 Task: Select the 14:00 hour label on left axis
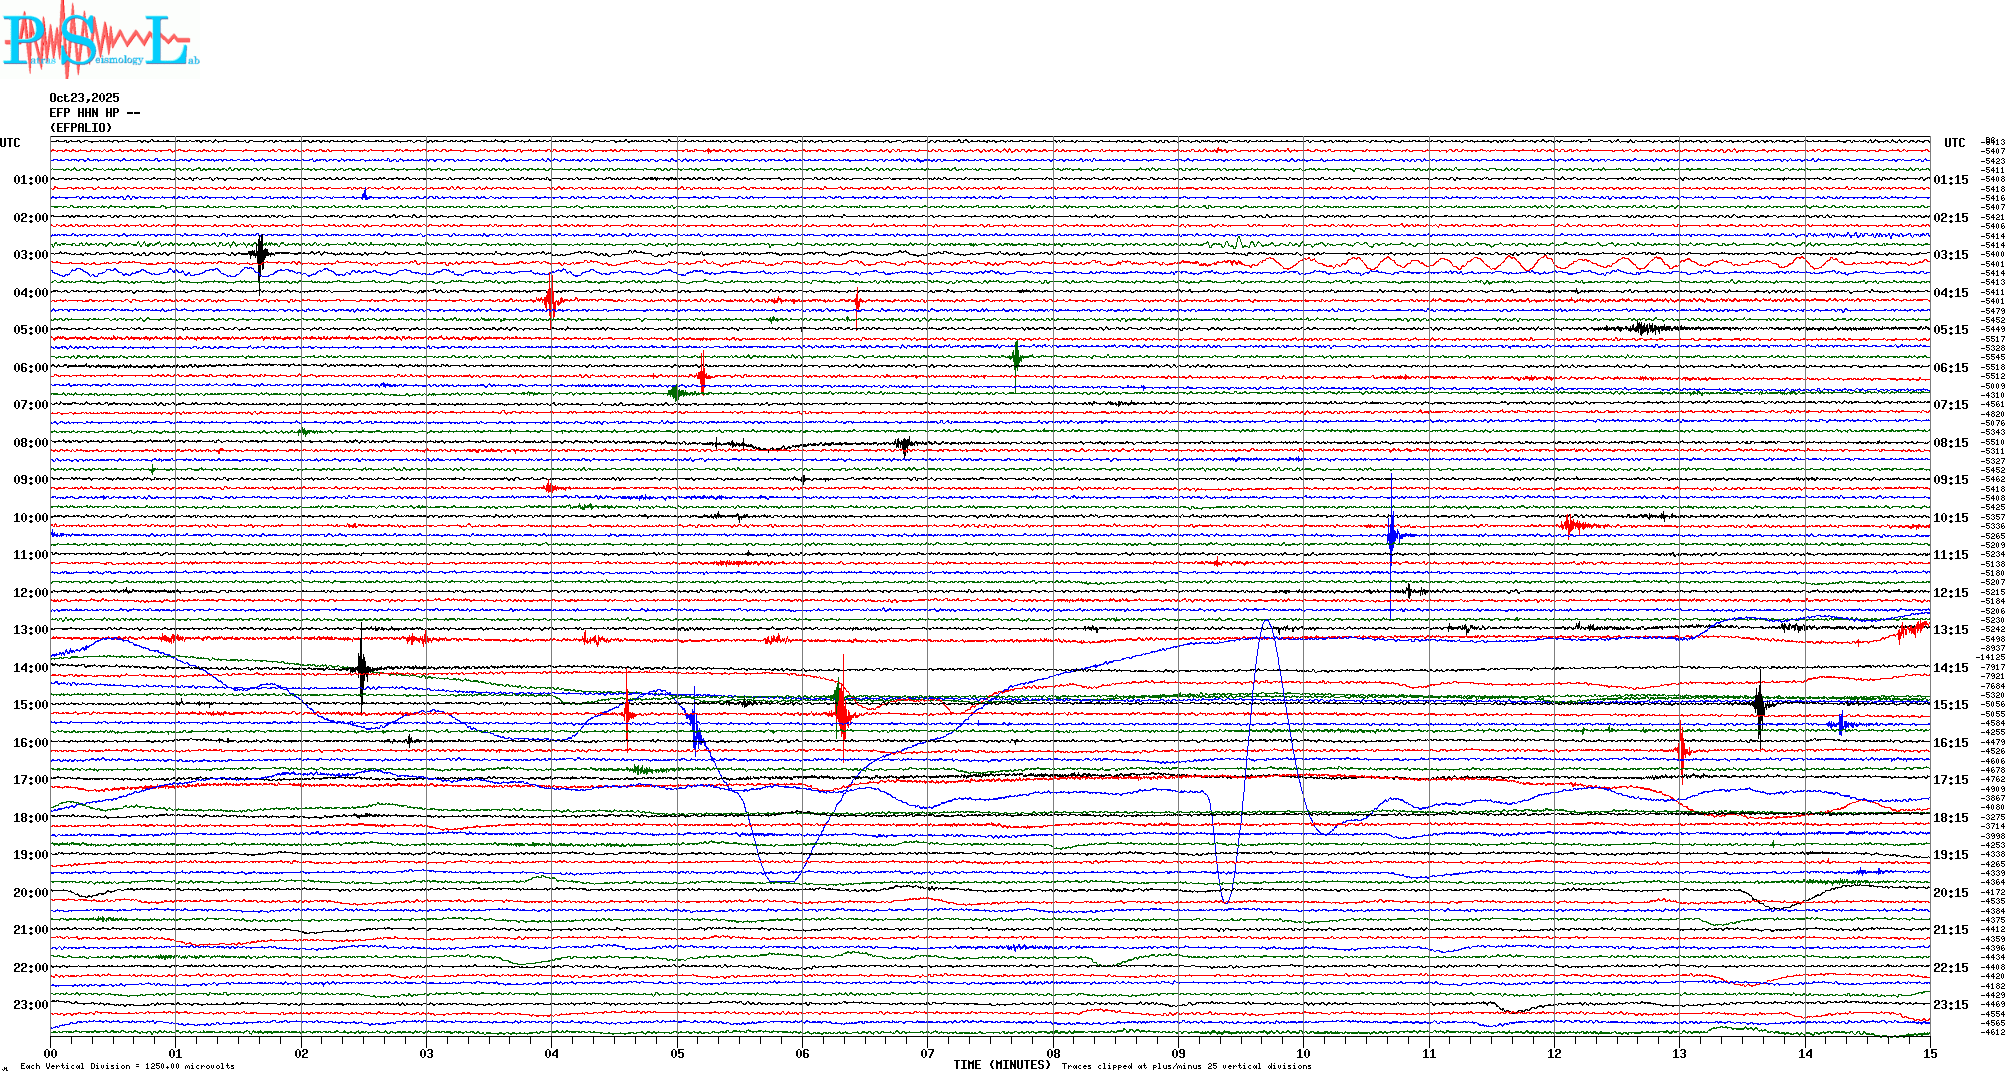click(30, 668)
